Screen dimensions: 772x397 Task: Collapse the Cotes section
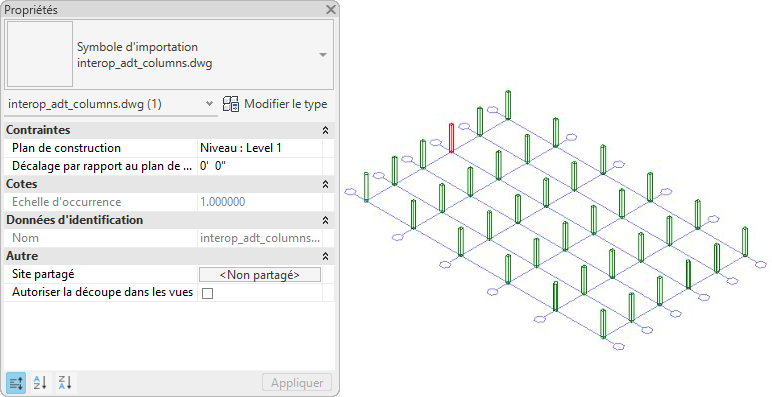click(x=325, y=184)
